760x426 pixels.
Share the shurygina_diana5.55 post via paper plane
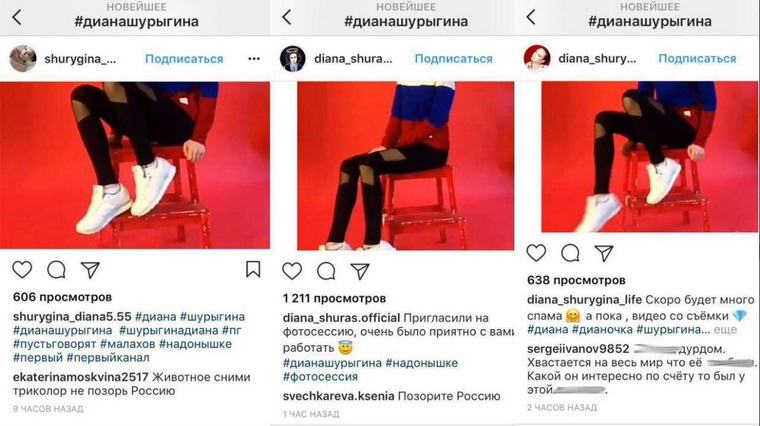click(x=90, y=269)
